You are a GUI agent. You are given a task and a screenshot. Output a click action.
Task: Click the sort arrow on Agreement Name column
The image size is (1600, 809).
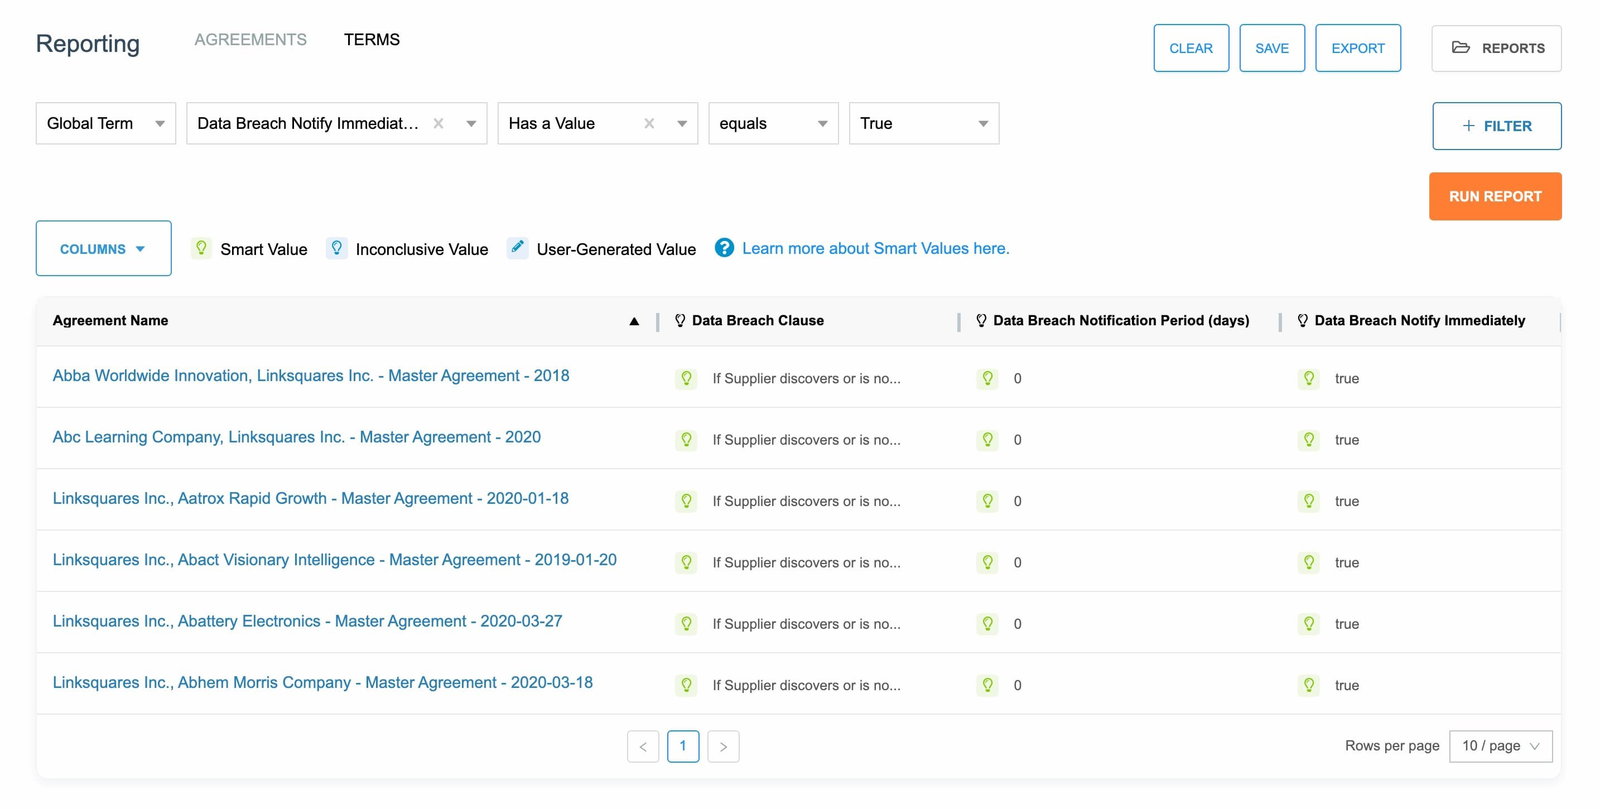pos(634,321)
